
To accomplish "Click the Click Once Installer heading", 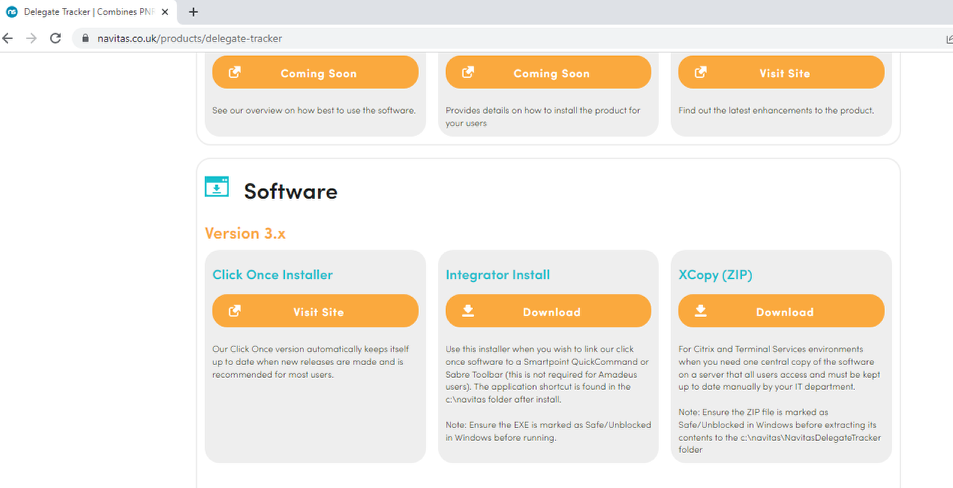I will (x=272, y=275).
